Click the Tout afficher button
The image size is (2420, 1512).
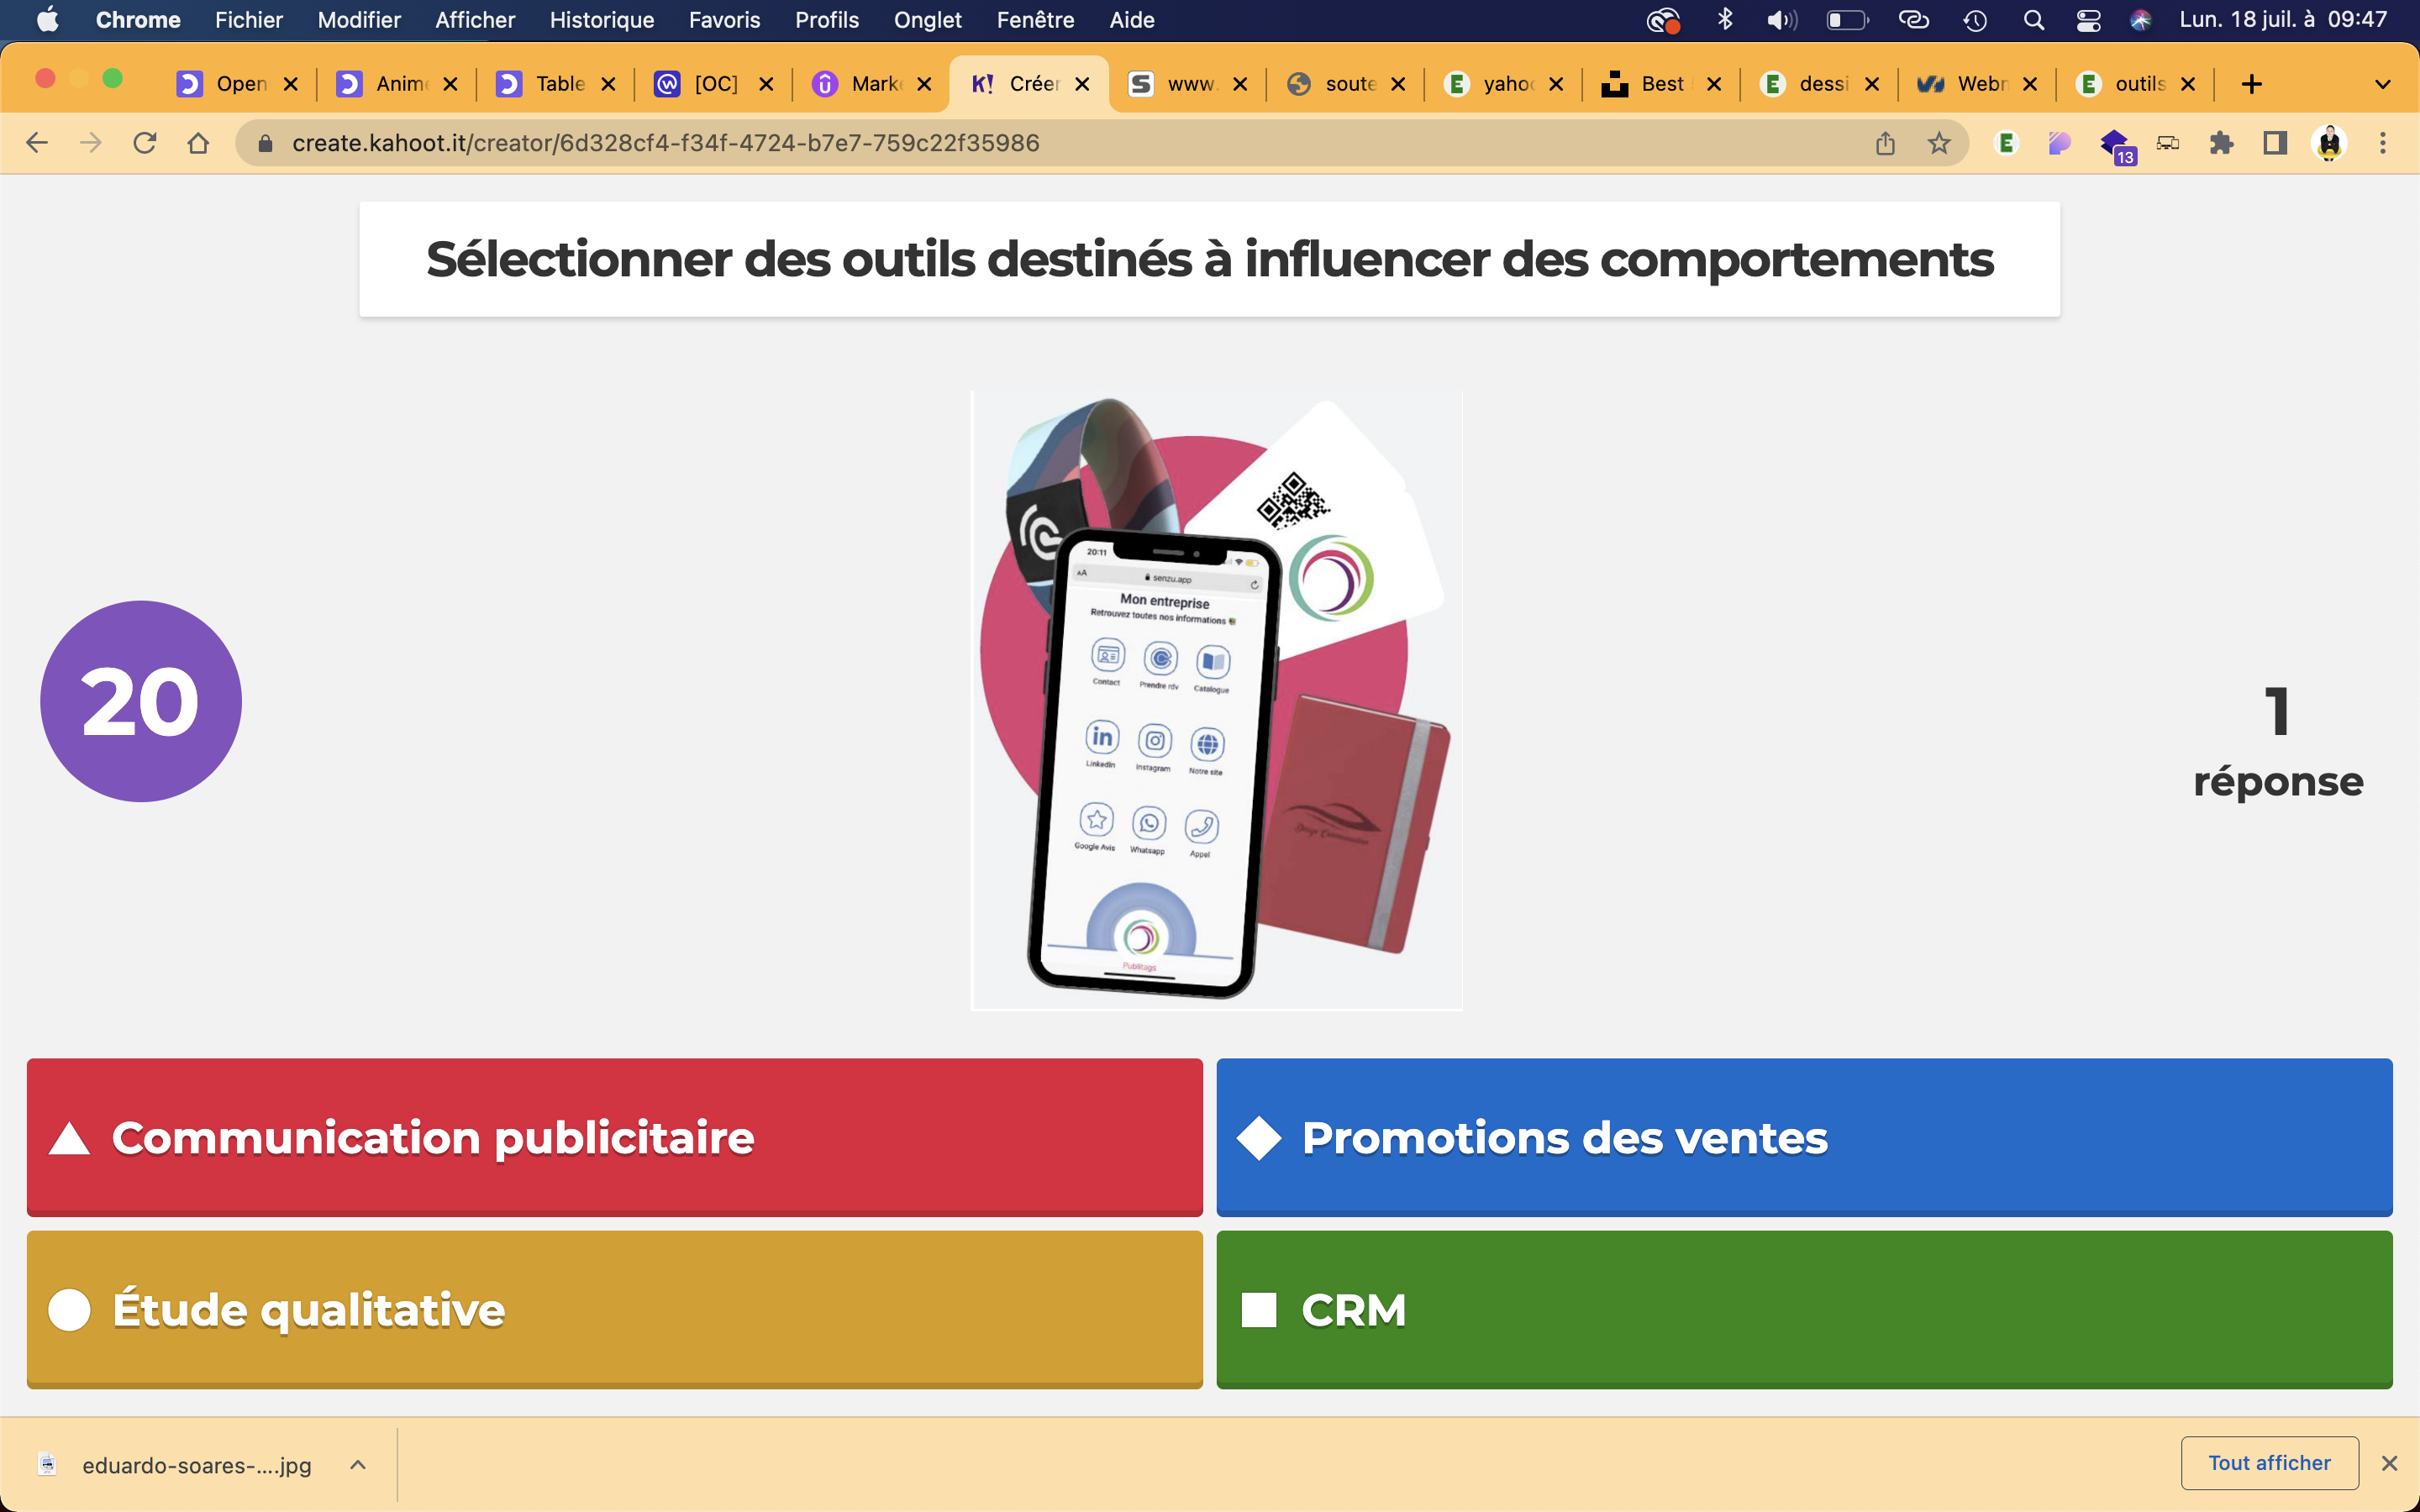coord(2269,1463)
